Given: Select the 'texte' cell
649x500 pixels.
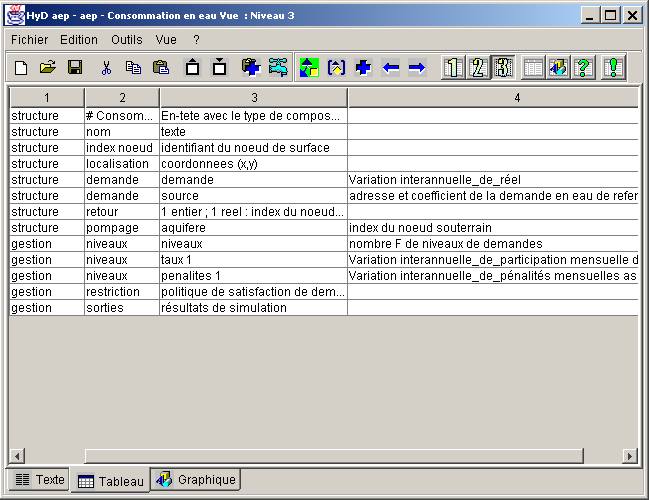Looking at the screenshot, I should click(253, 132).
